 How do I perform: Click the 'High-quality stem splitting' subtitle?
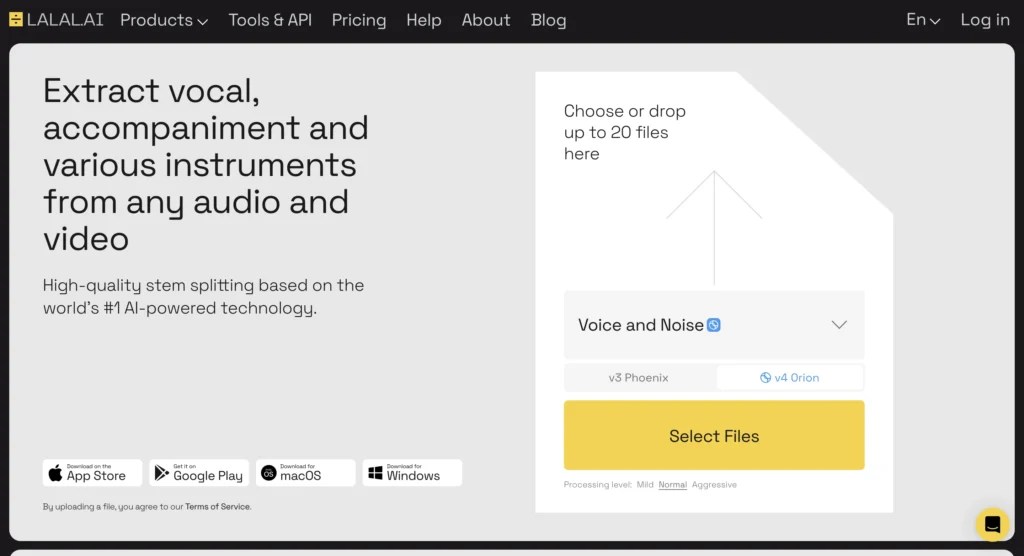coord(203,297)
